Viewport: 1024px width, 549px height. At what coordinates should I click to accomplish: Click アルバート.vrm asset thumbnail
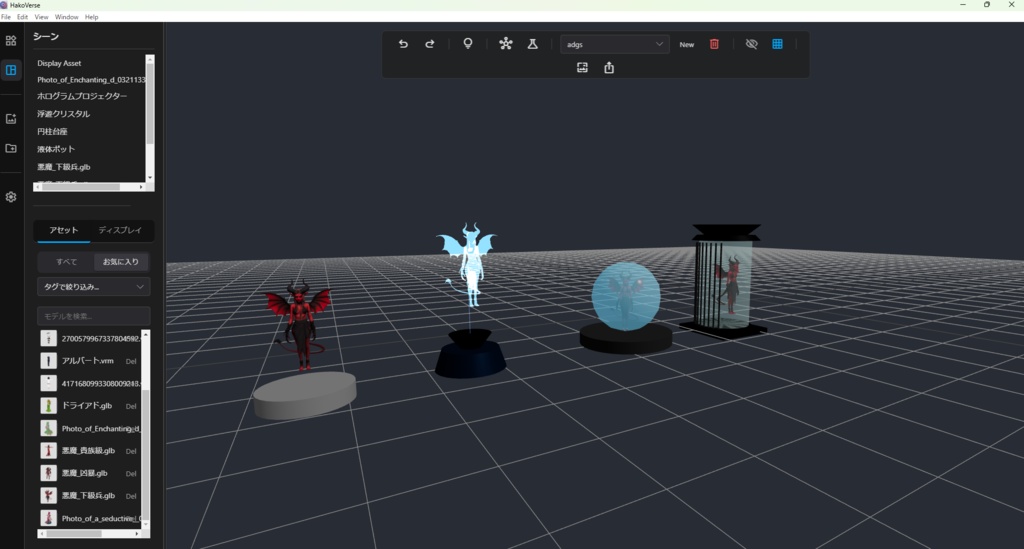[x=48, y=360]
